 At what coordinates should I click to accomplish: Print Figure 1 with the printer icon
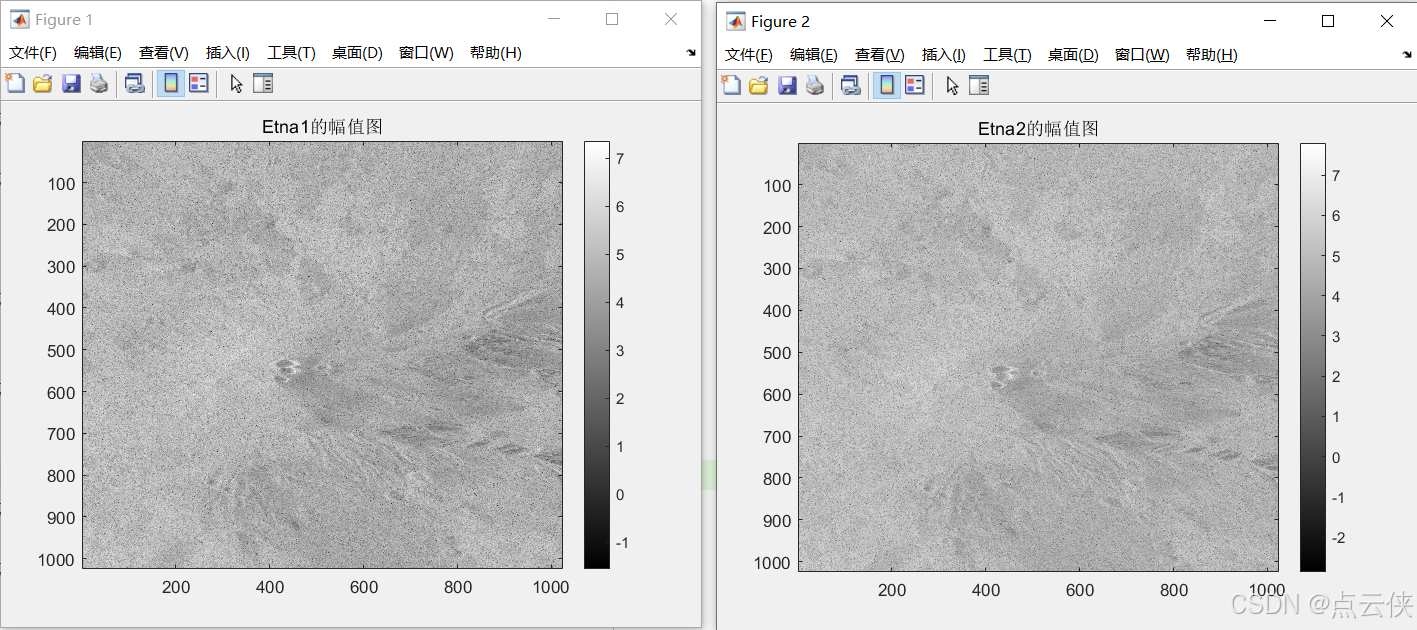98,84
